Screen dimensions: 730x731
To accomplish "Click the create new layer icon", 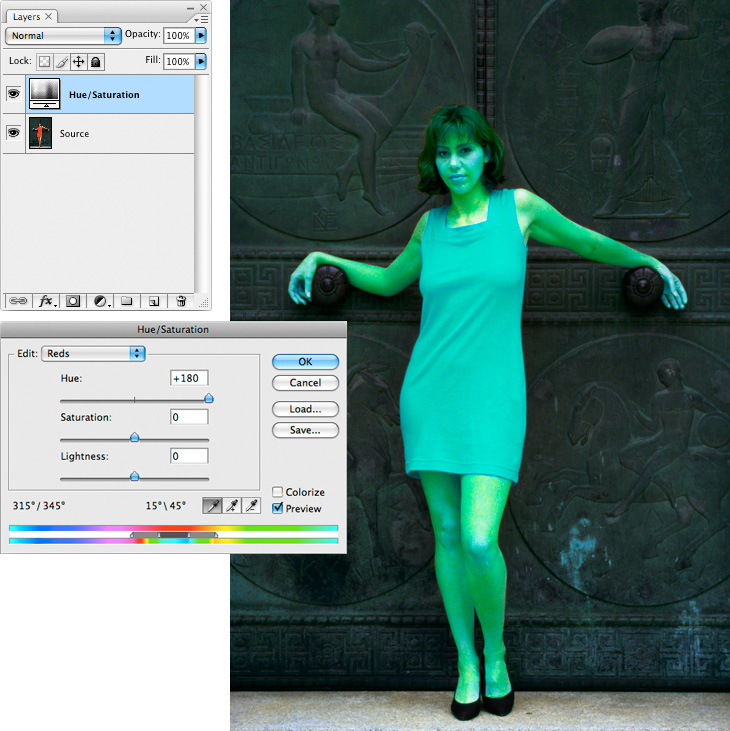I will [x=153, y=300].
